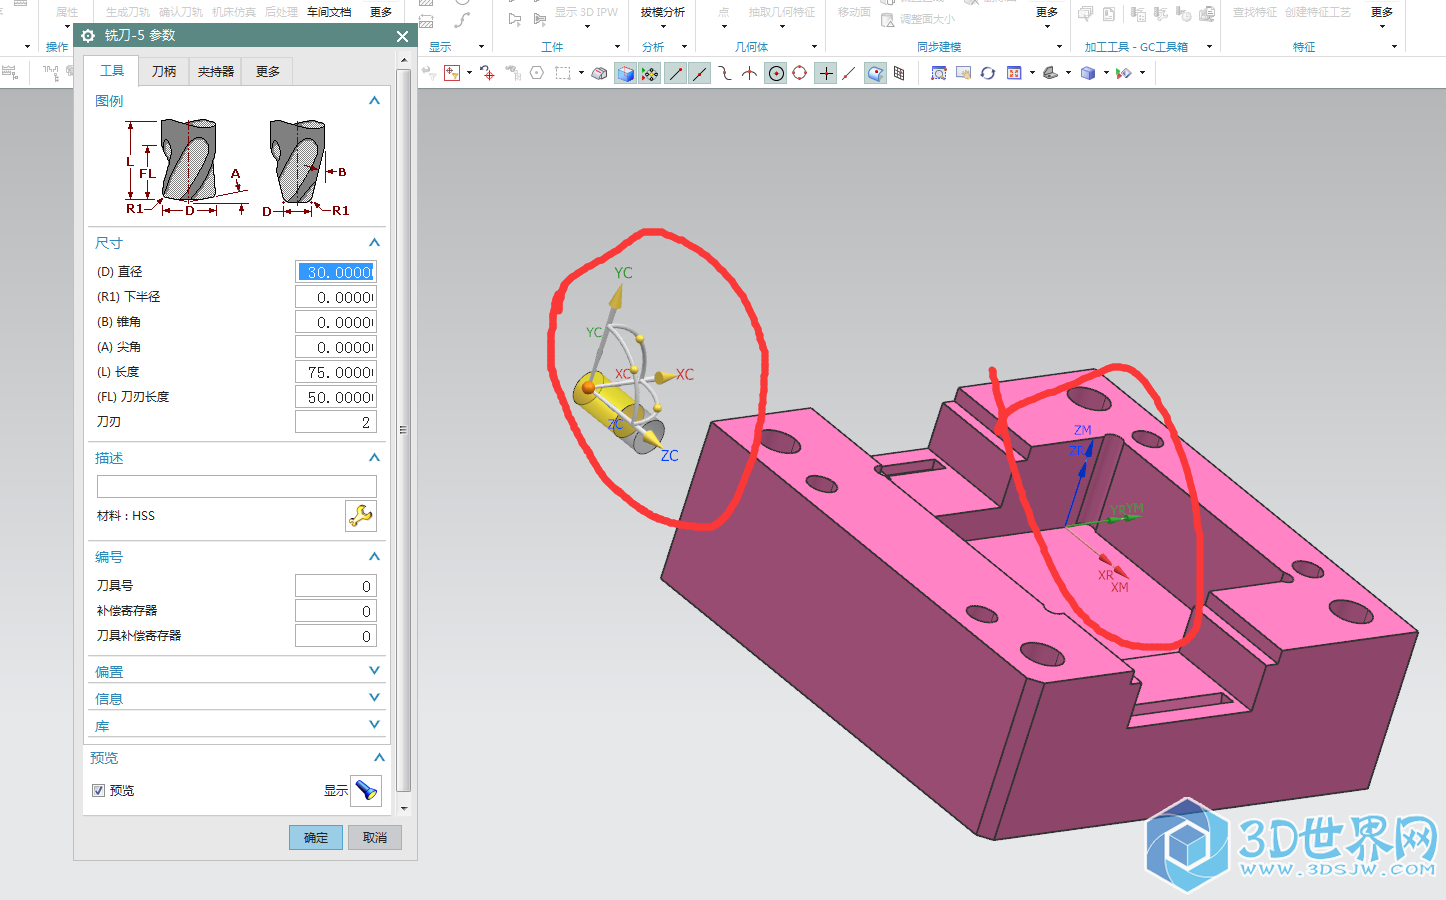1446x900 pixels.
Task: Switch to the 更多 tab in dialog
Action: pyautogui.click(x=268, y=72)
